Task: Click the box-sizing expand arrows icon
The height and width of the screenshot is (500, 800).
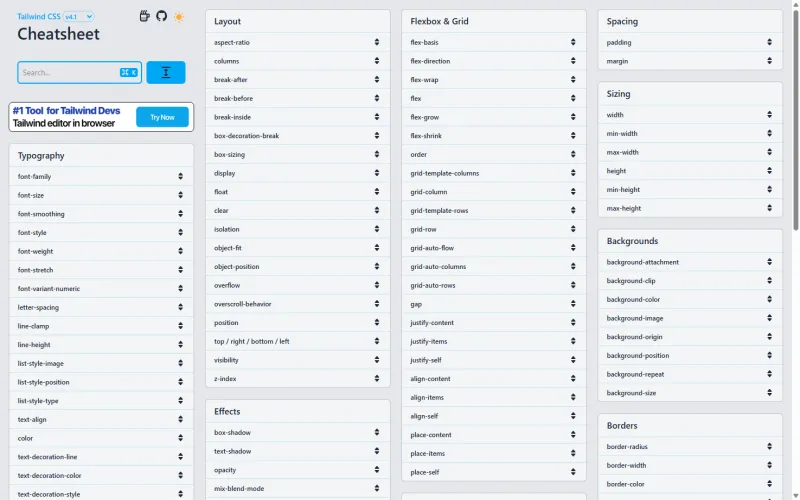Action: (377, 154)
